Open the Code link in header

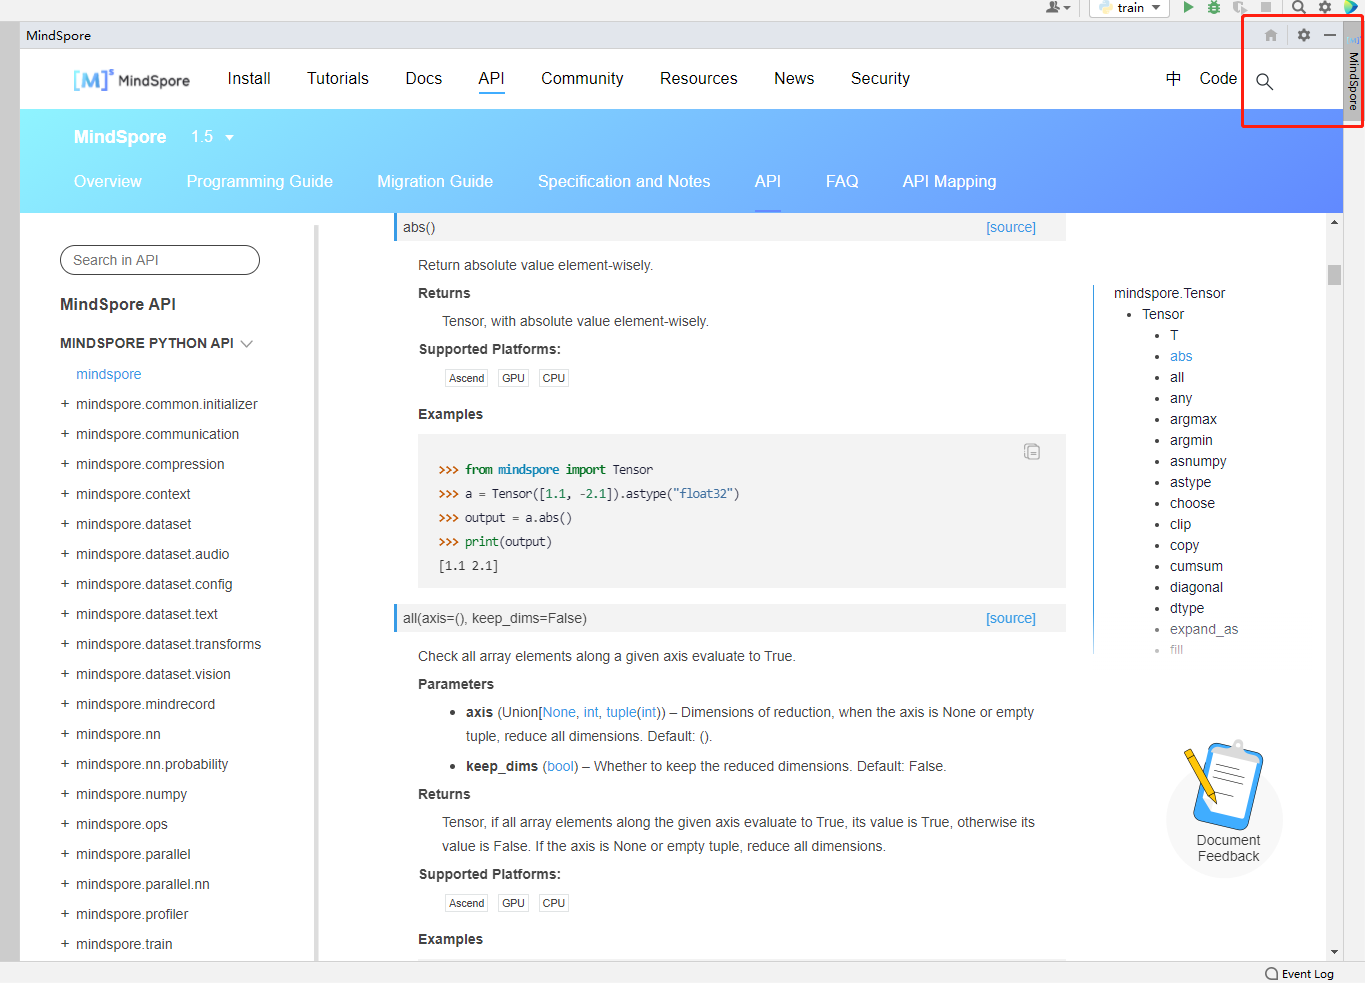coord(1218,78)
